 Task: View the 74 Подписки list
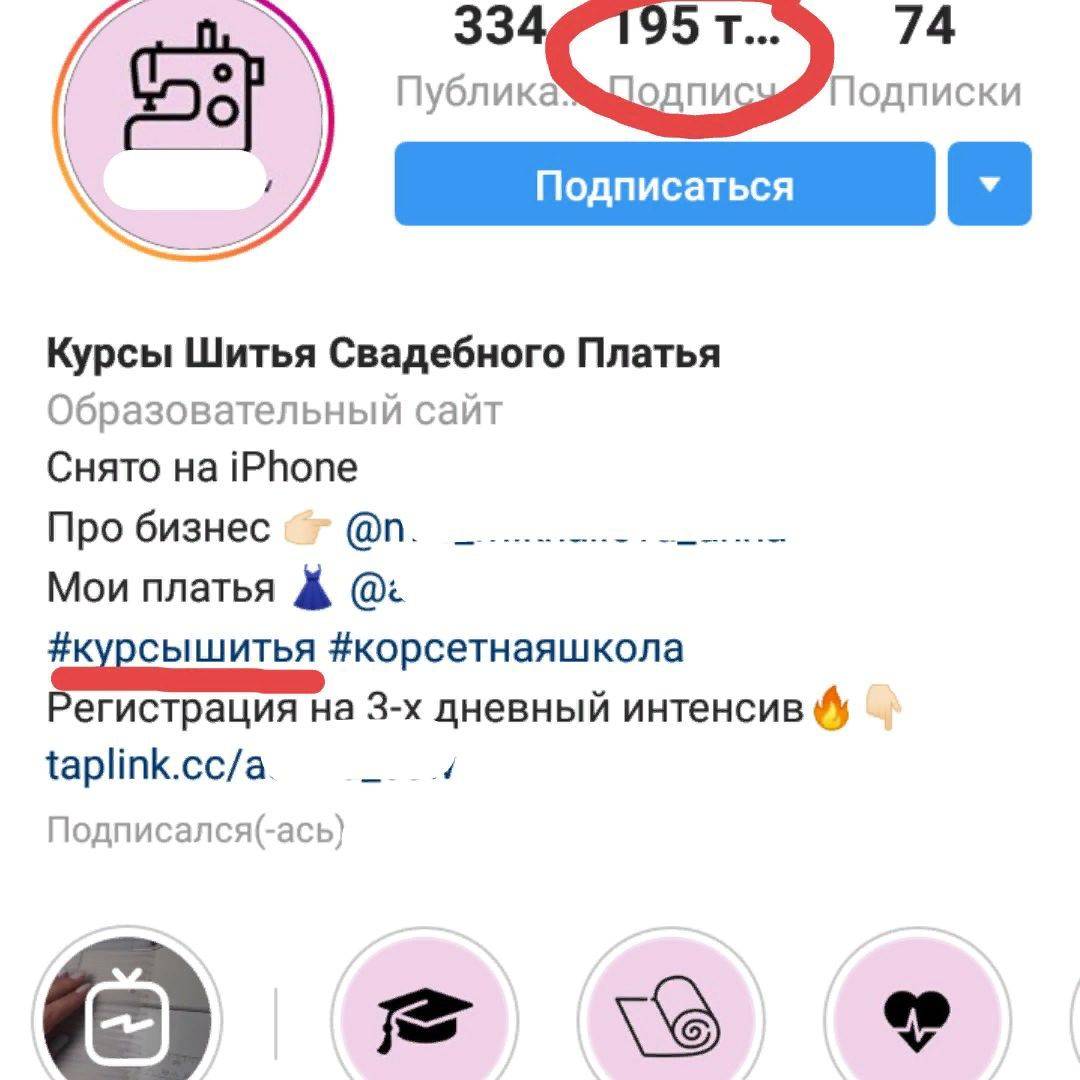(x=925, y=56)
